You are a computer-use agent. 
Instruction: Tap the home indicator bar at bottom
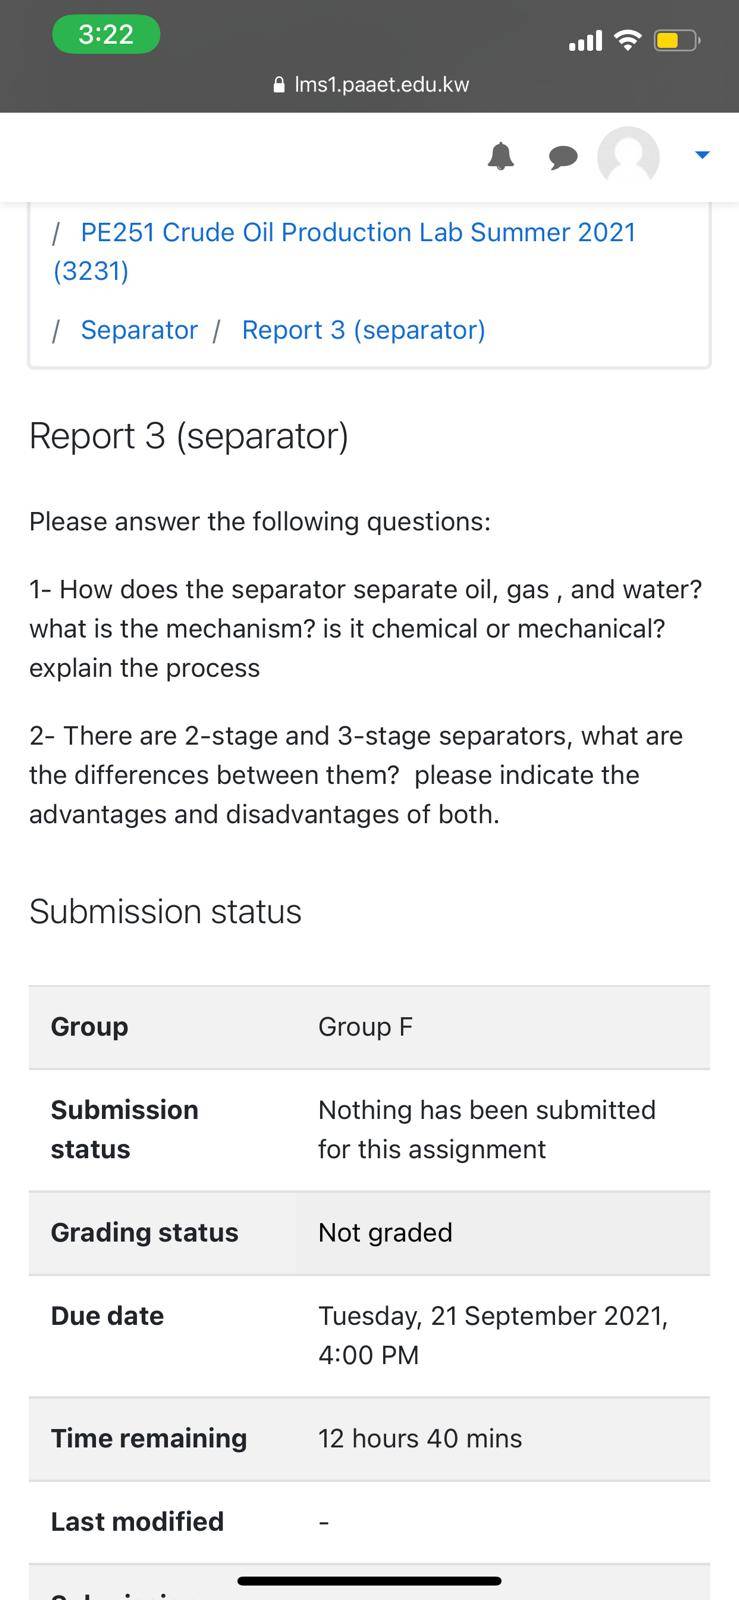[x=369, y=1581]
